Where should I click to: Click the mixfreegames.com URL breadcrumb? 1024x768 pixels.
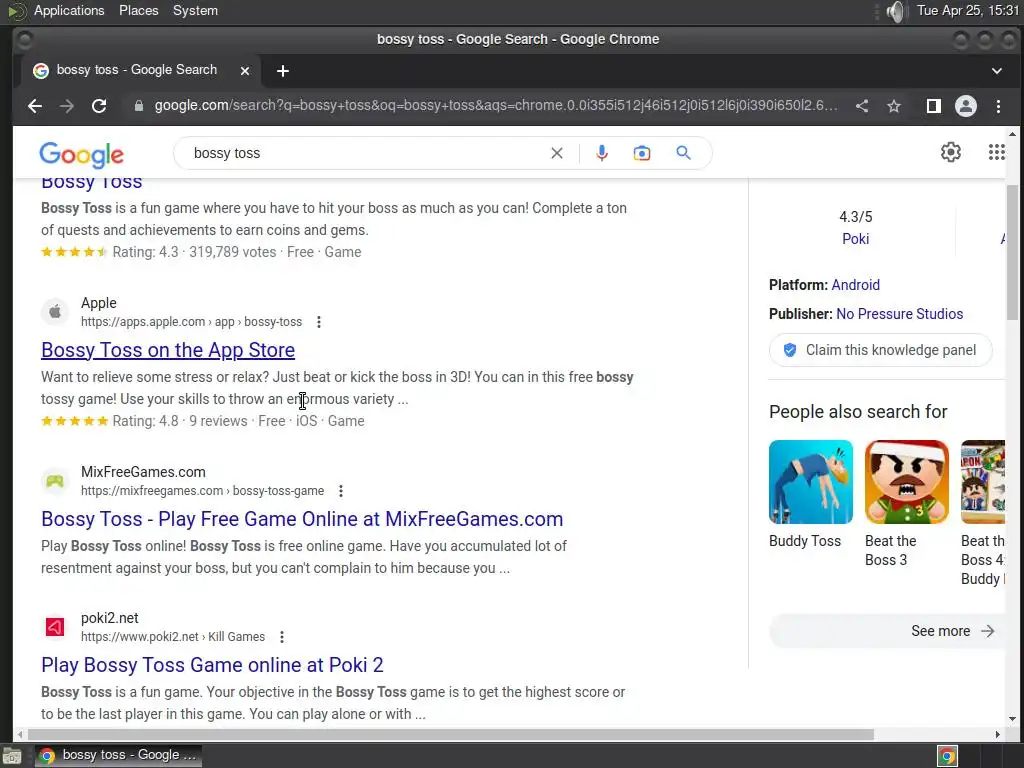click(202, 490)
